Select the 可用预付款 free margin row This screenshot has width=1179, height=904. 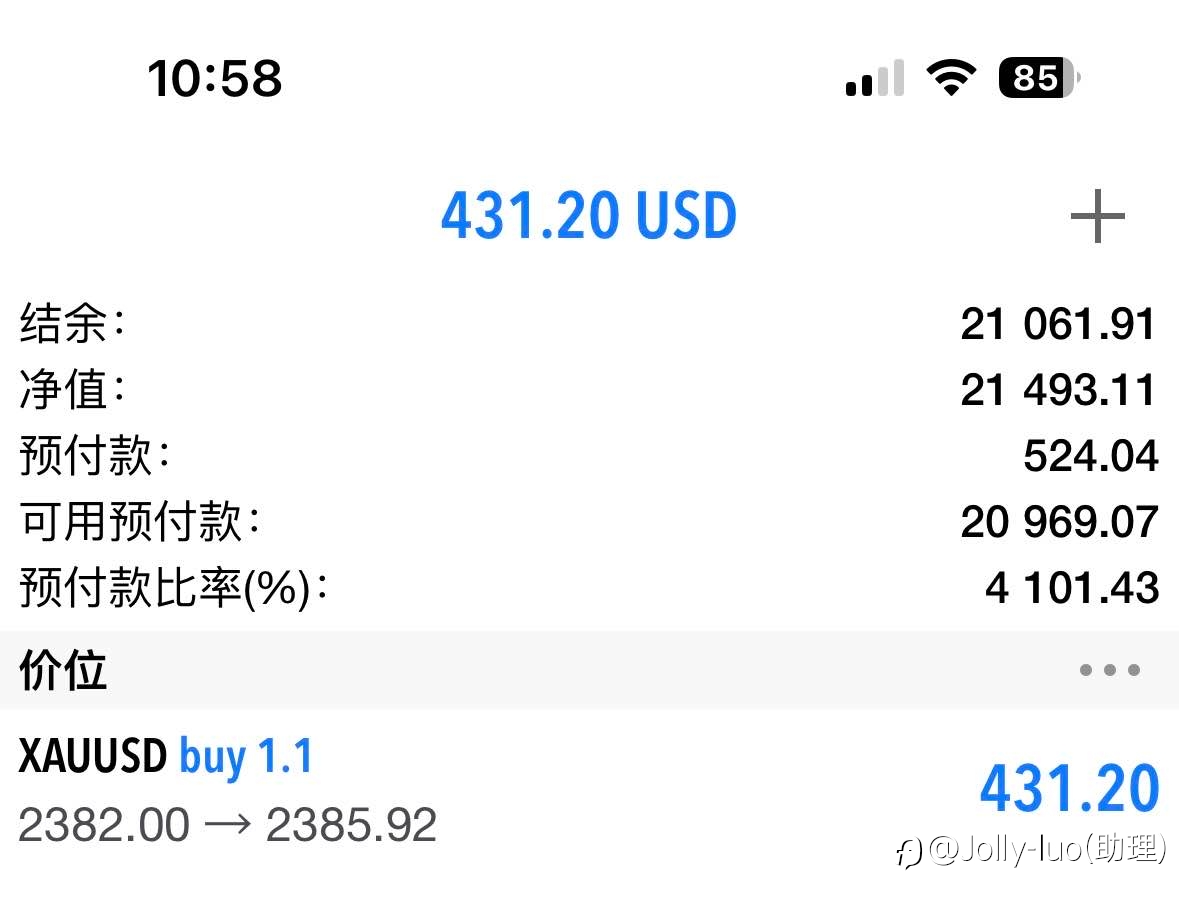coord(590,521)
